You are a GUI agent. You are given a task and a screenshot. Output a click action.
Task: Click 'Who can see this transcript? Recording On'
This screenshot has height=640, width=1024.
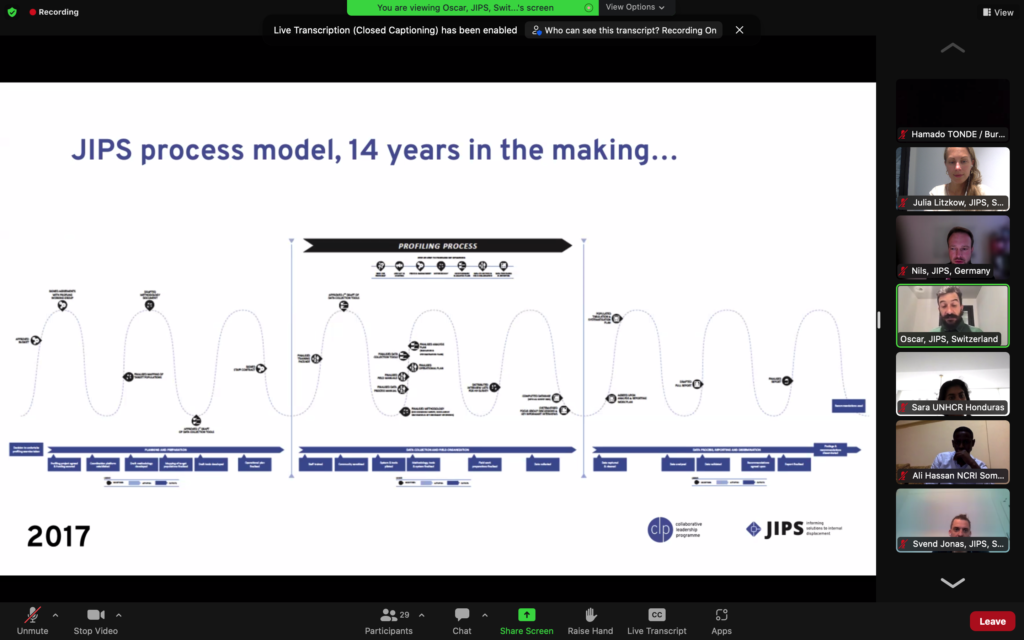623,30
